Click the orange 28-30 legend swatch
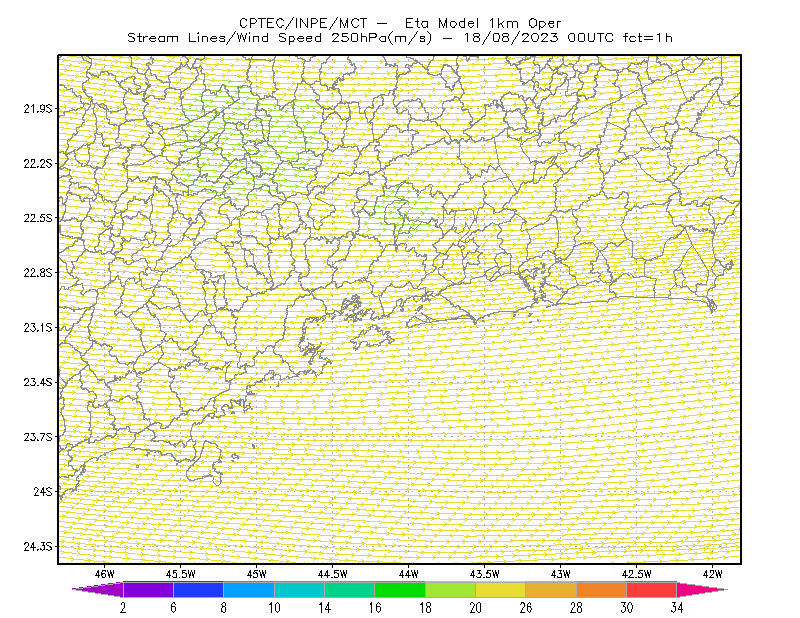Viewport: 800px width, 618px height. [602, 589]
